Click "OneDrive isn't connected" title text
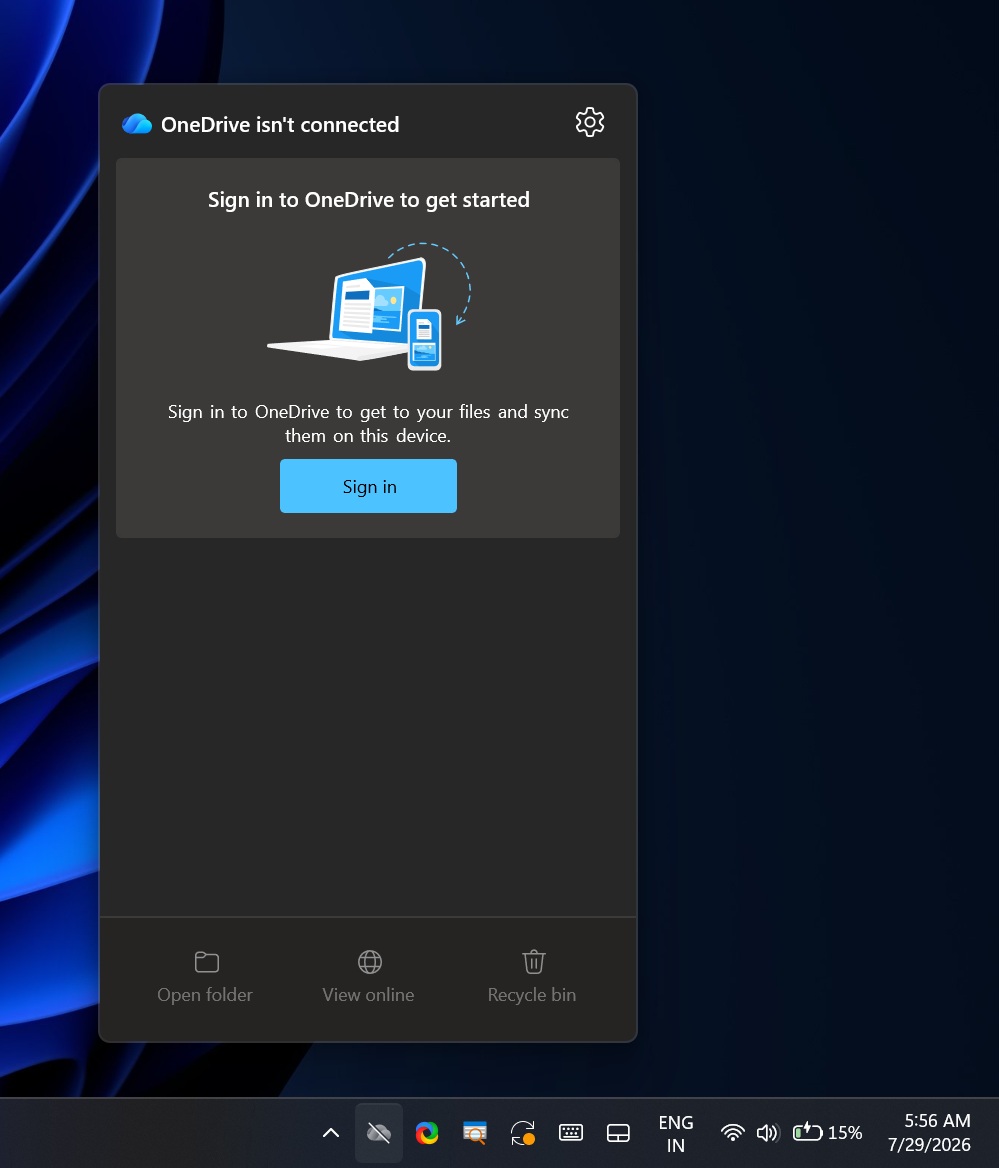The width and height of the screenshot is (999, 1168). click(280, 124)
